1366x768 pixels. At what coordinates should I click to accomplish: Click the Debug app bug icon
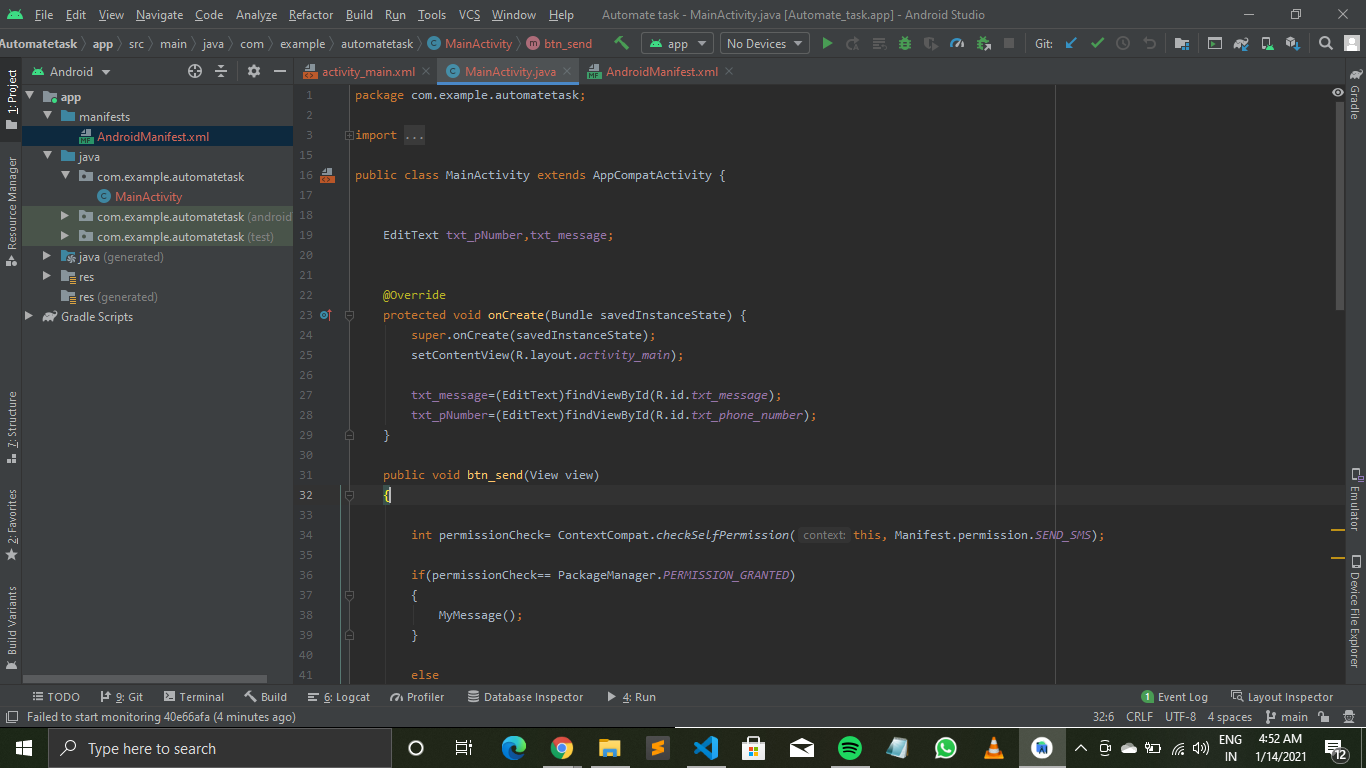pos(905,44)
